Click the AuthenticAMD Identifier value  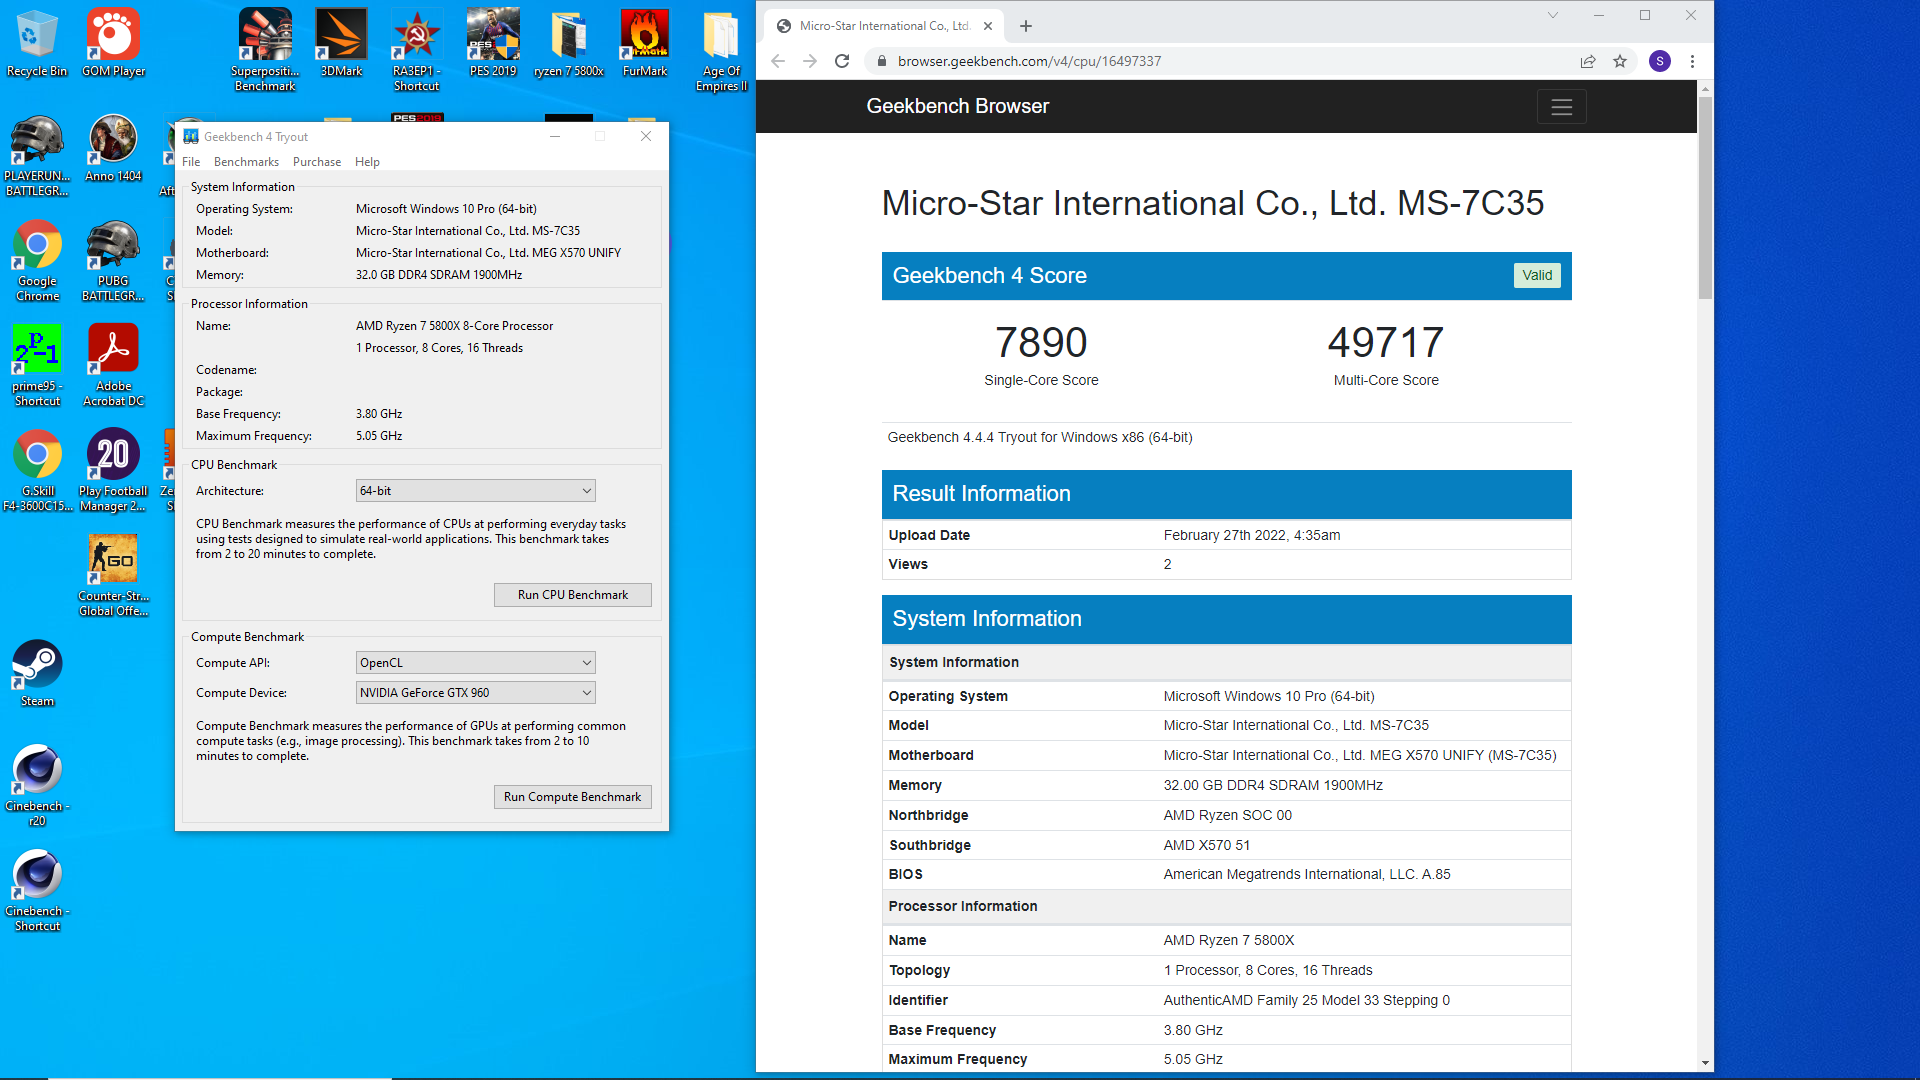point(1306,1001)
